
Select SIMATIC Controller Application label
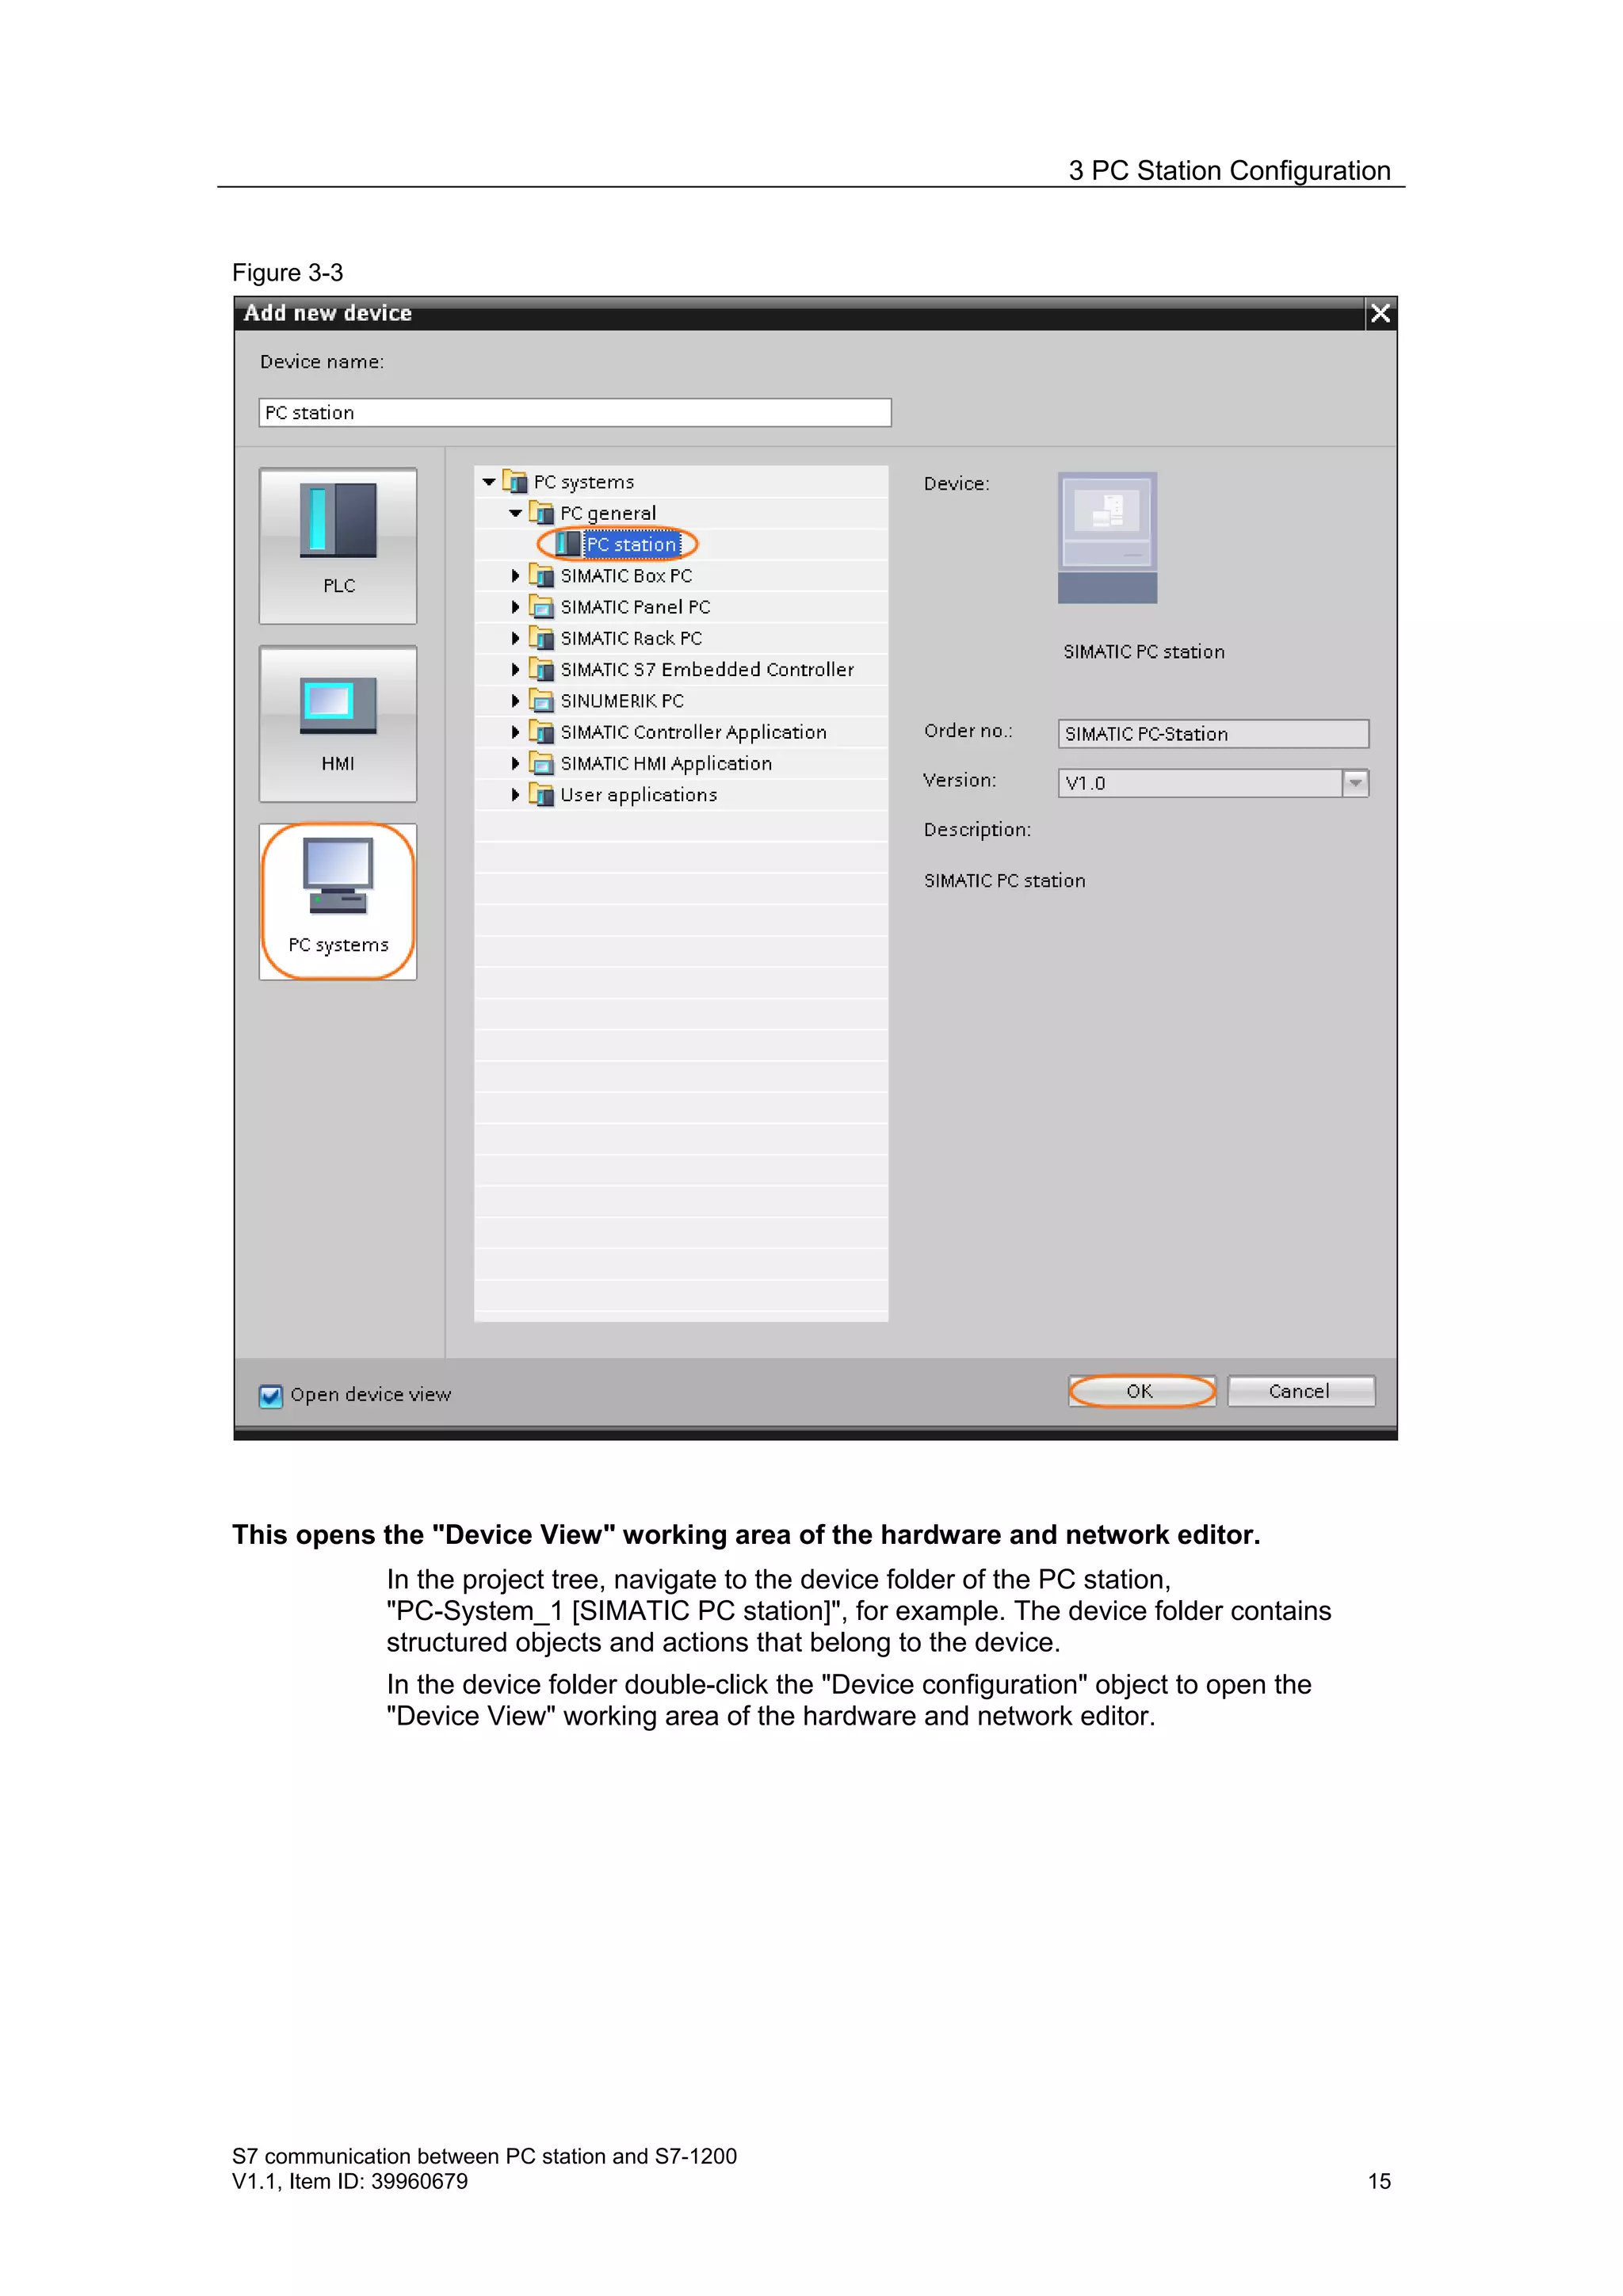pos(694,732)
